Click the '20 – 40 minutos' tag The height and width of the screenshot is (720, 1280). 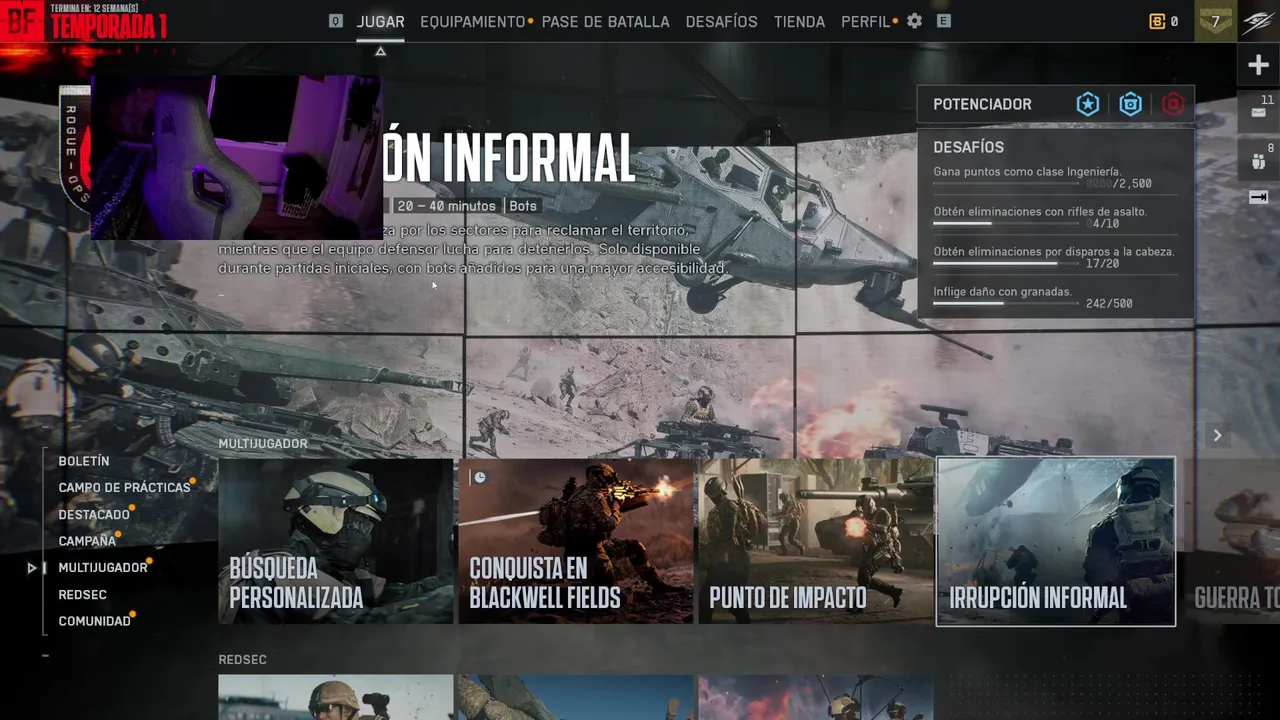(x=446, y=206)
